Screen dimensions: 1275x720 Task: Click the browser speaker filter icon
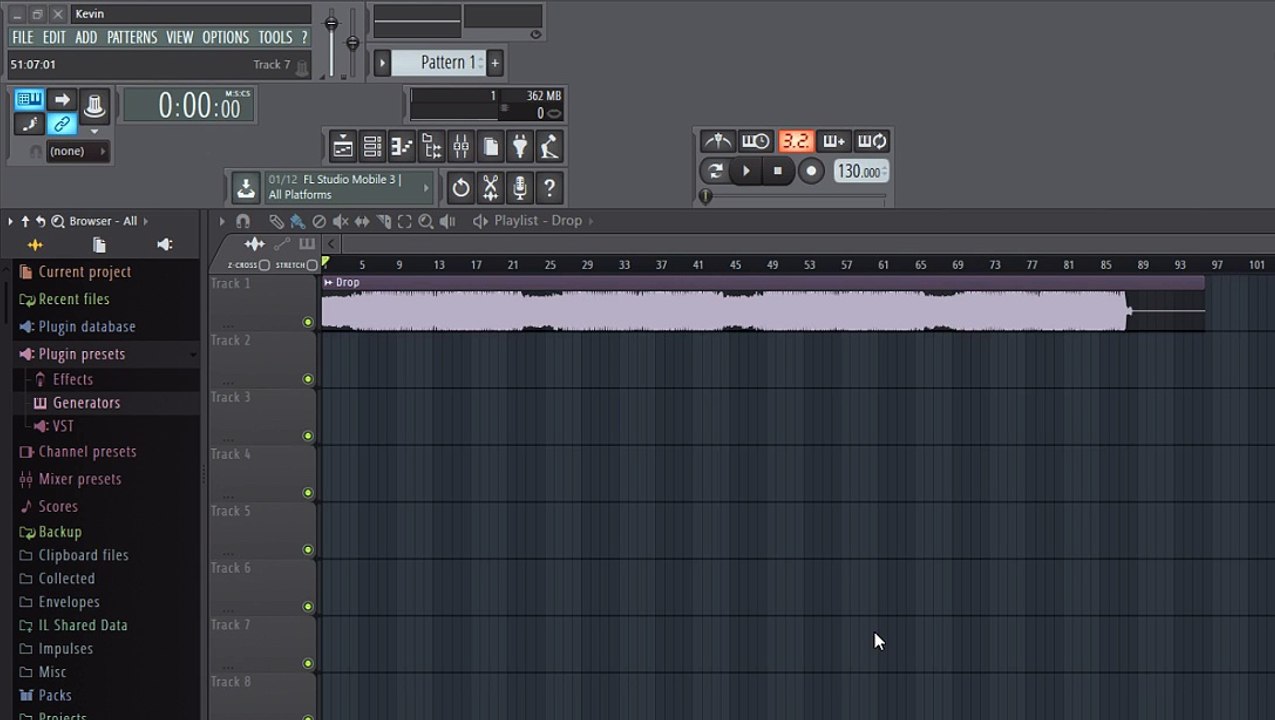pyautogui.click(x=165, y=245)
